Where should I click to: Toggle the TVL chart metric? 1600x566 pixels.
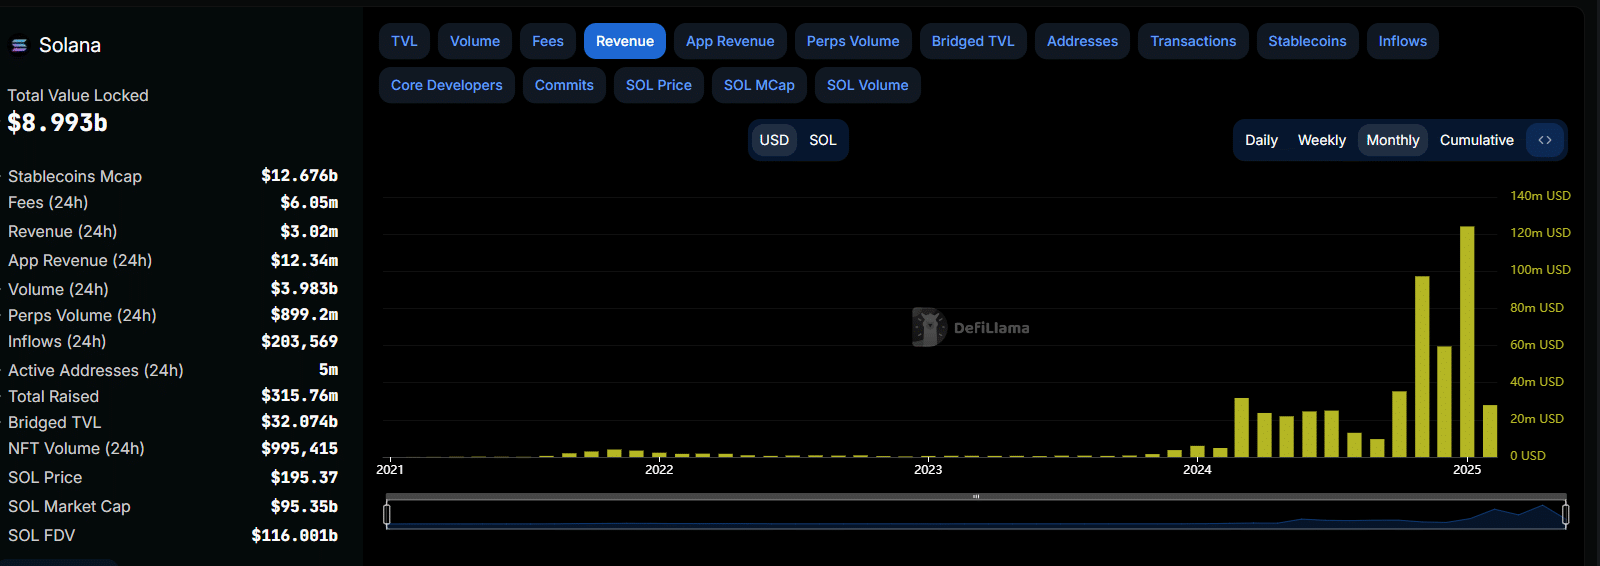pyautogui.click(x=404, y=41)
